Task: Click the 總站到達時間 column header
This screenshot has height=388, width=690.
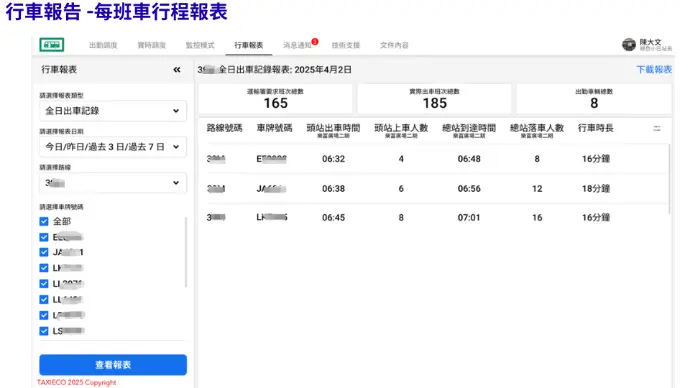Action: 469,128
